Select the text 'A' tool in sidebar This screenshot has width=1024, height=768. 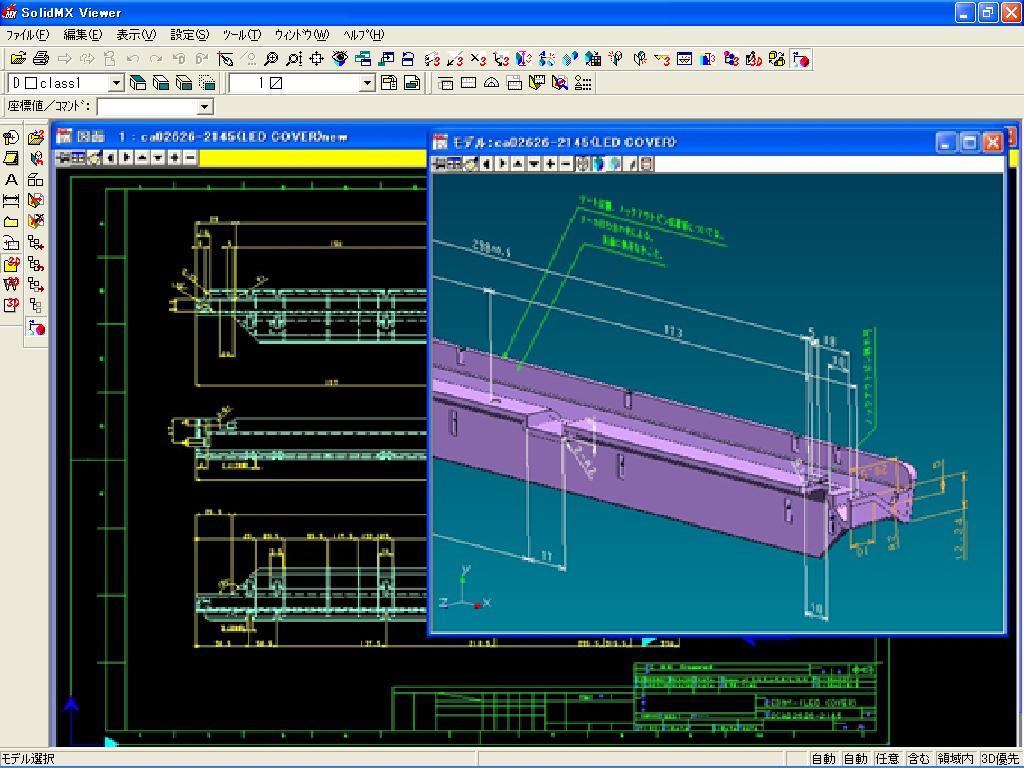point(12,180)
